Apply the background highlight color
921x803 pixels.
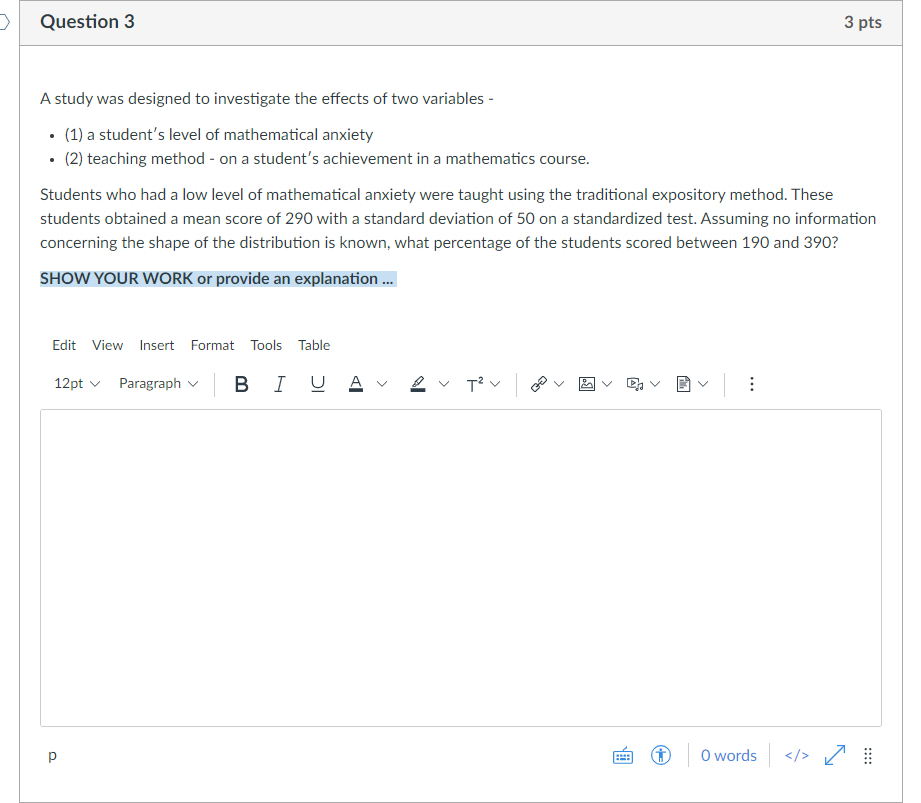[x=418, y=384]
